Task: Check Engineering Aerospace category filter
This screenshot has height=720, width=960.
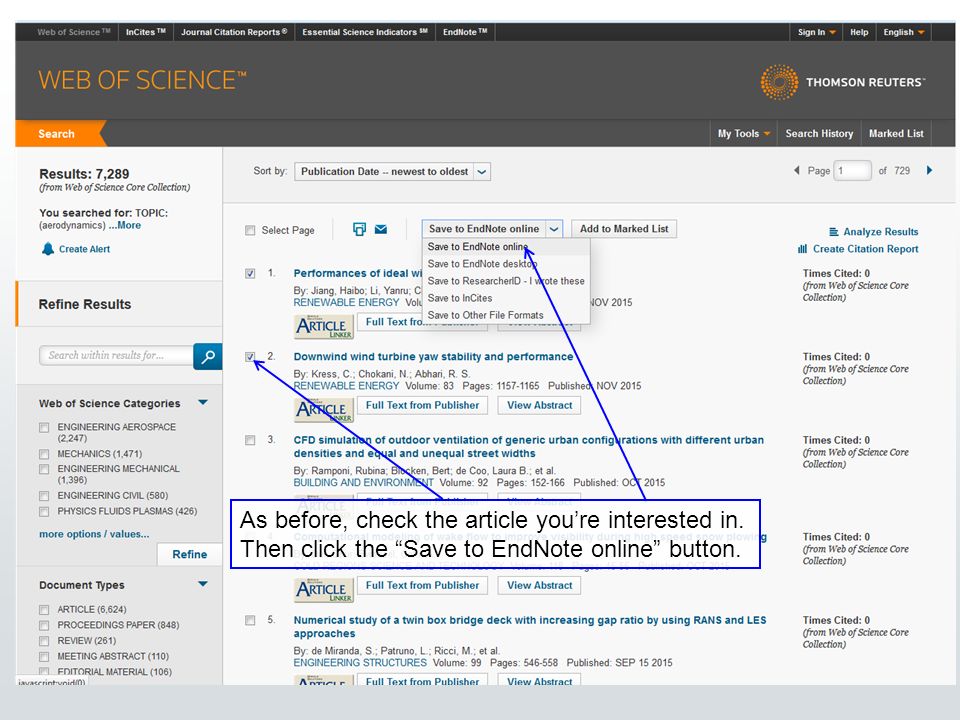Action: click(x=44, y=427)
